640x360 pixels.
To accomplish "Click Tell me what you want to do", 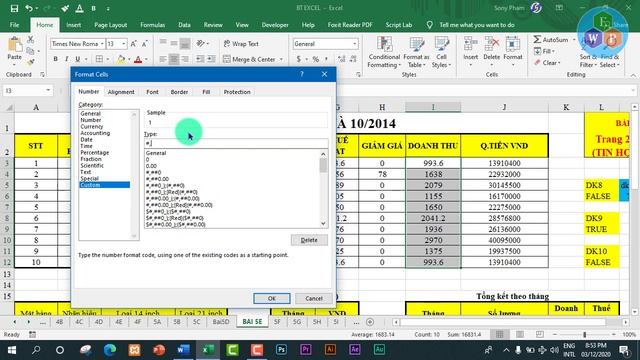I will [477, 25].
